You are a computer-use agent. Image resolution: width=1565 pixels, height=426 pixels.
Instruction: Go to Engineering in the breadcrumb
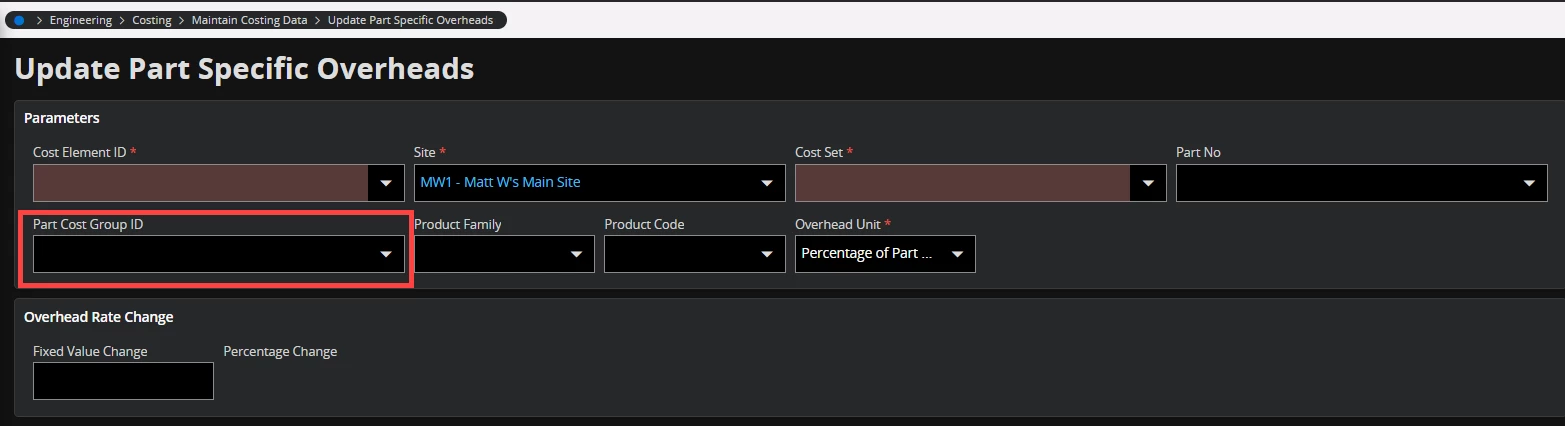click(x=80, y=20)
